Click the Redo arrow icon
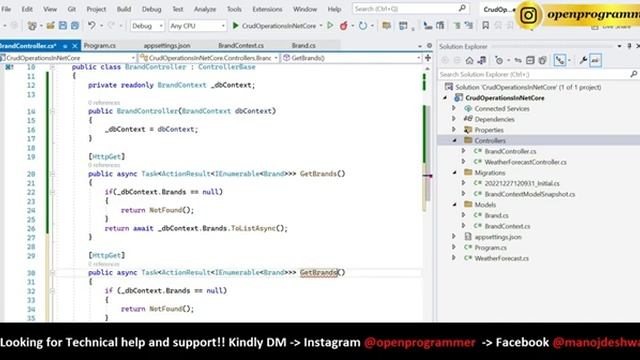This screenshot has height=360, width=640. click(111, 25)
